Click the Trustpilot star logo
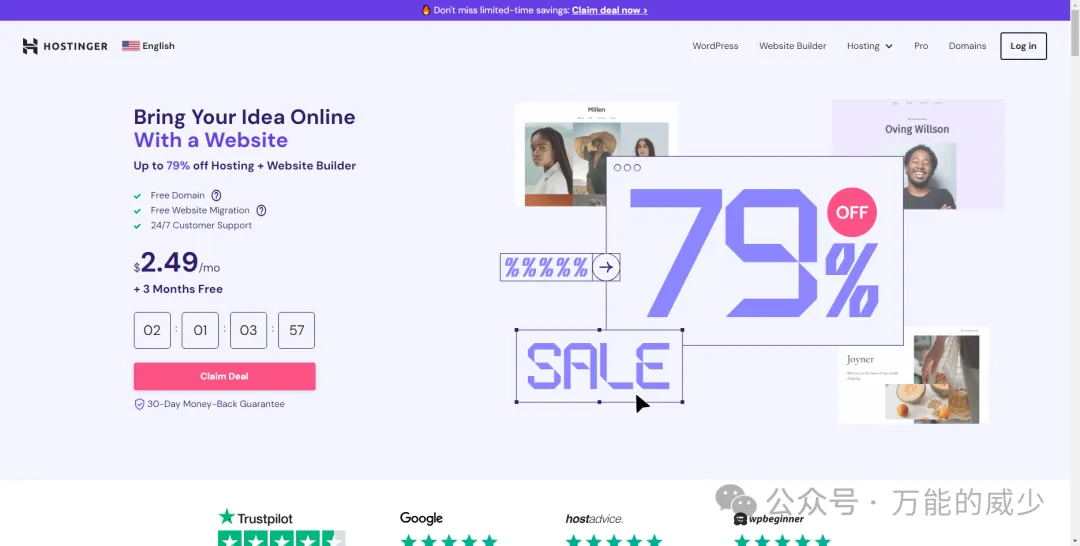This screenshot has height=546, width=1080. coord(227,517)
